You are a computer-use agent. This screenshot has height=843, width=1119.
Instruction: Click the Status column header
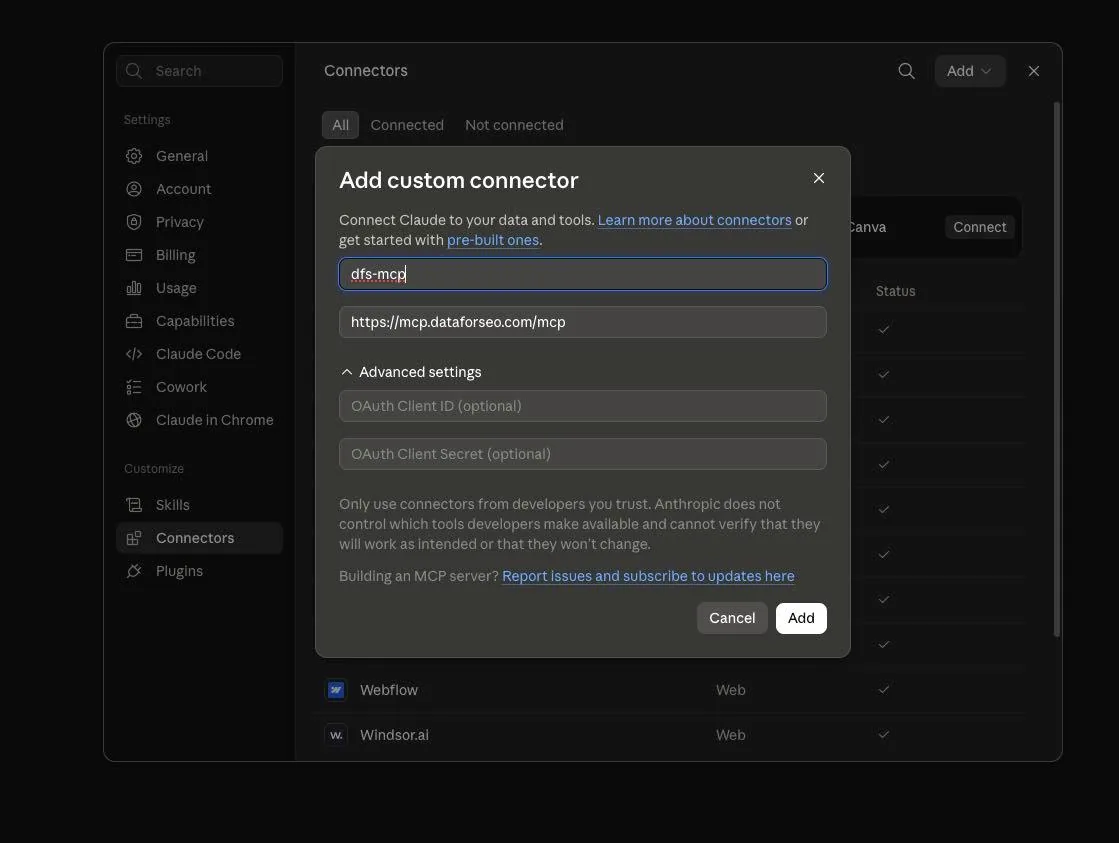pyautogui.click(x=895, y=291)
